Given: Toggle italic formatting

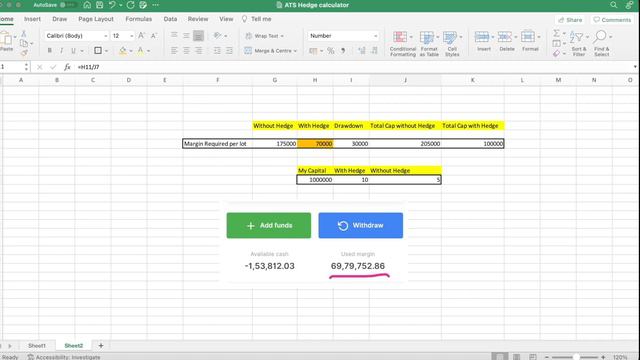Looking at the screenshot, I should pyautogui.click(x=62, y=51).
